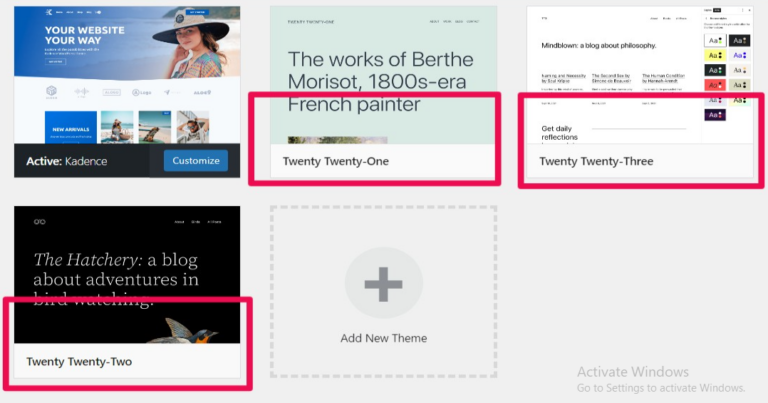Select the dark purple Aa style swatch

point(715,115)
